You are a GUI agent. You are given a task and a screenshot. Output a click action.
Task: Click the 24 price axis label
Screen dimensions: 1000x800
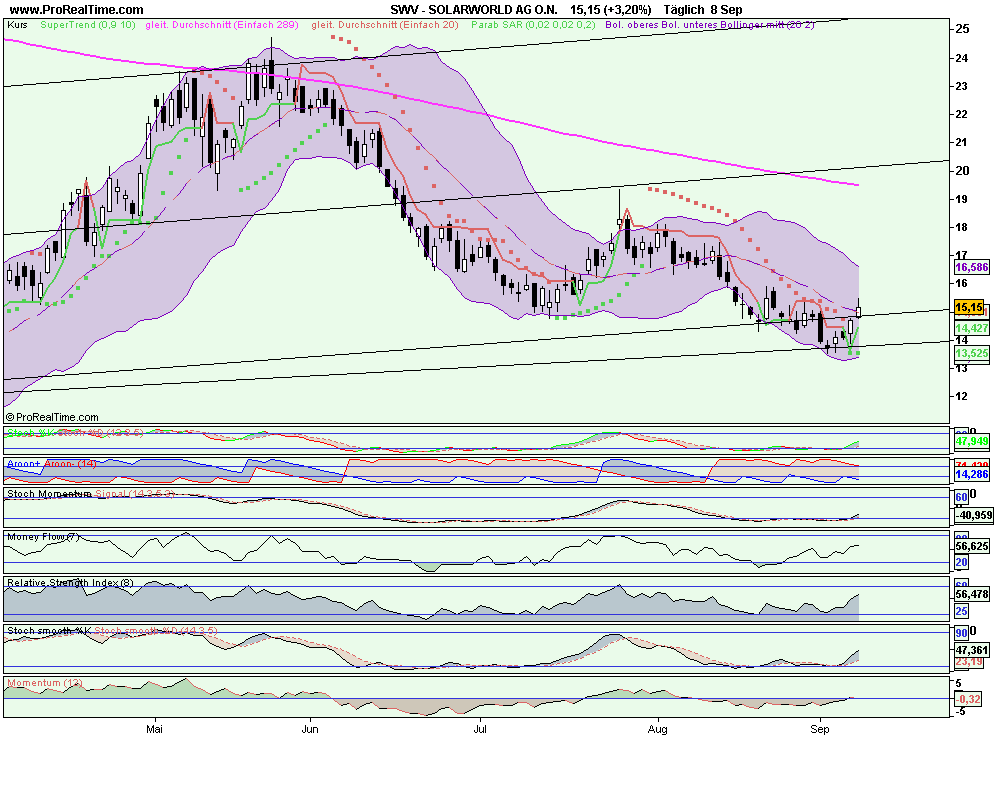click(962, 58)
